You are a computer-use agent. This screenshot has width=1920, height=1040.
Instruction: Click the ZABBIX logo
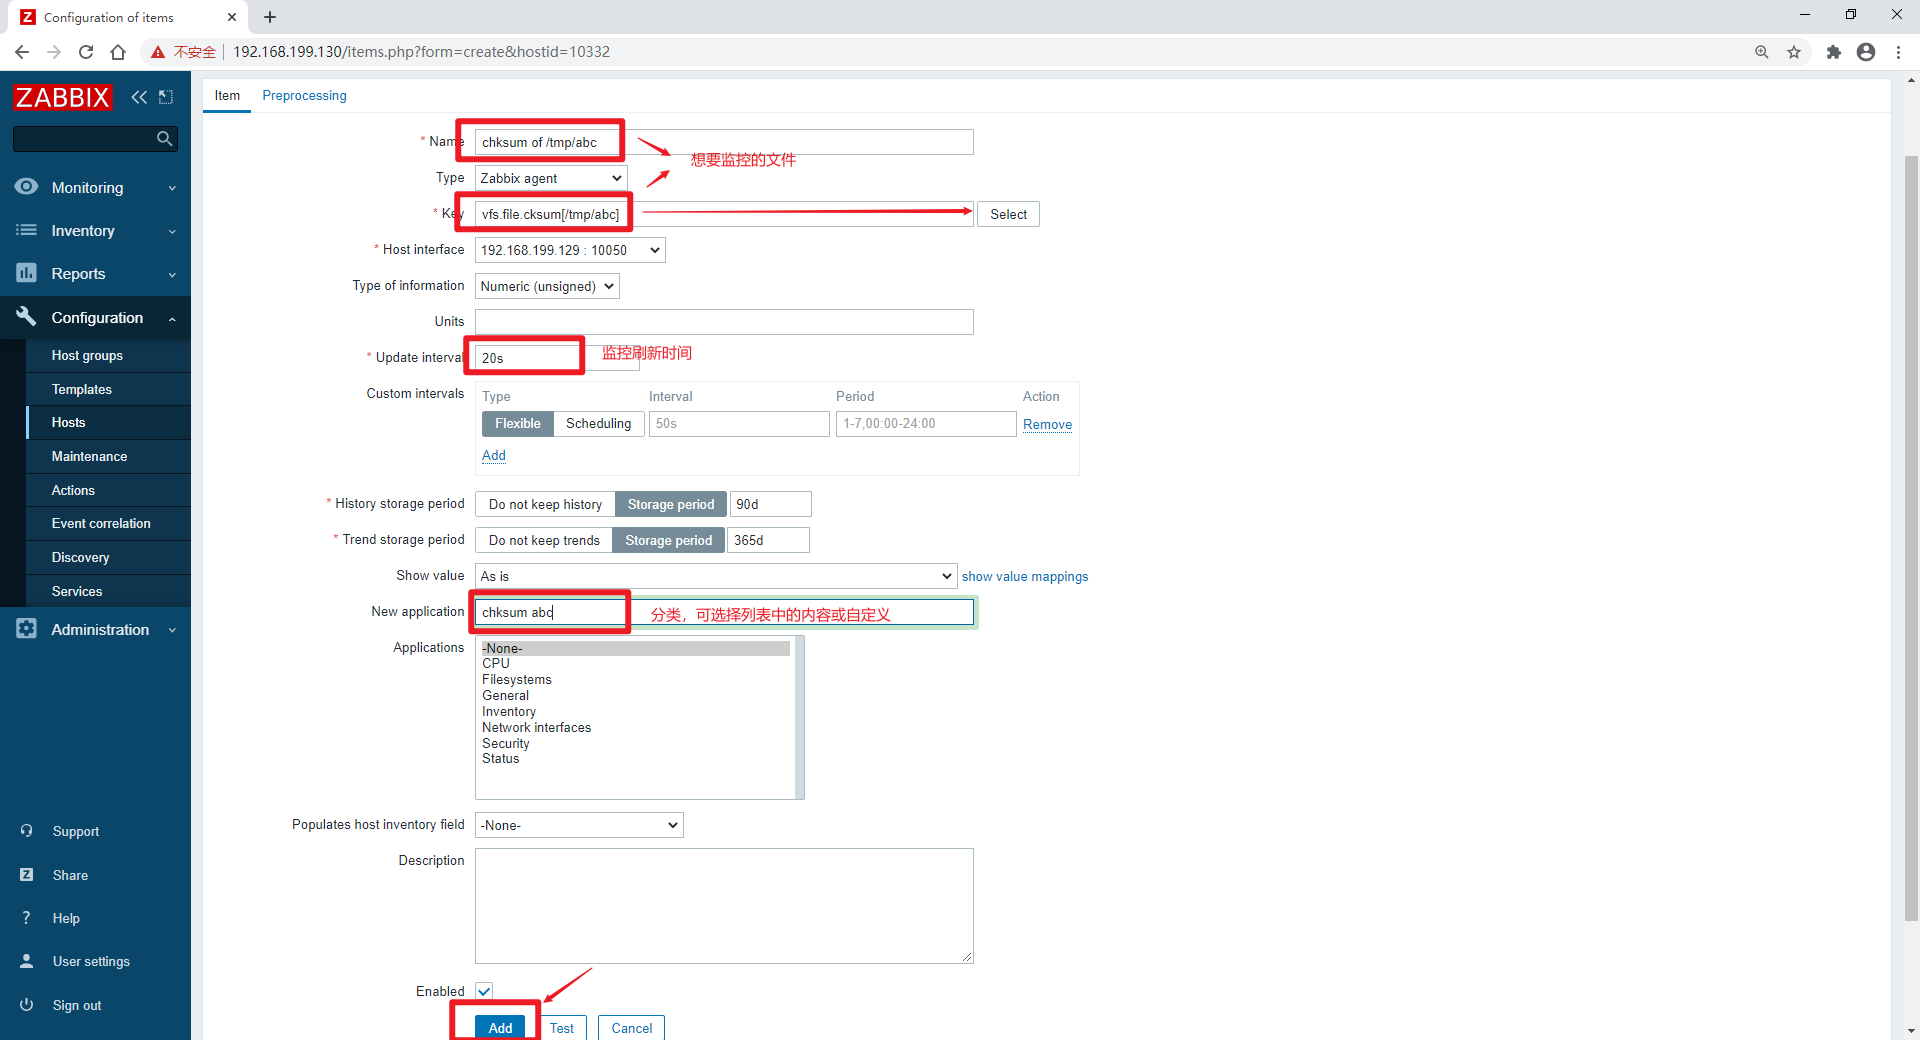[63, 97]
